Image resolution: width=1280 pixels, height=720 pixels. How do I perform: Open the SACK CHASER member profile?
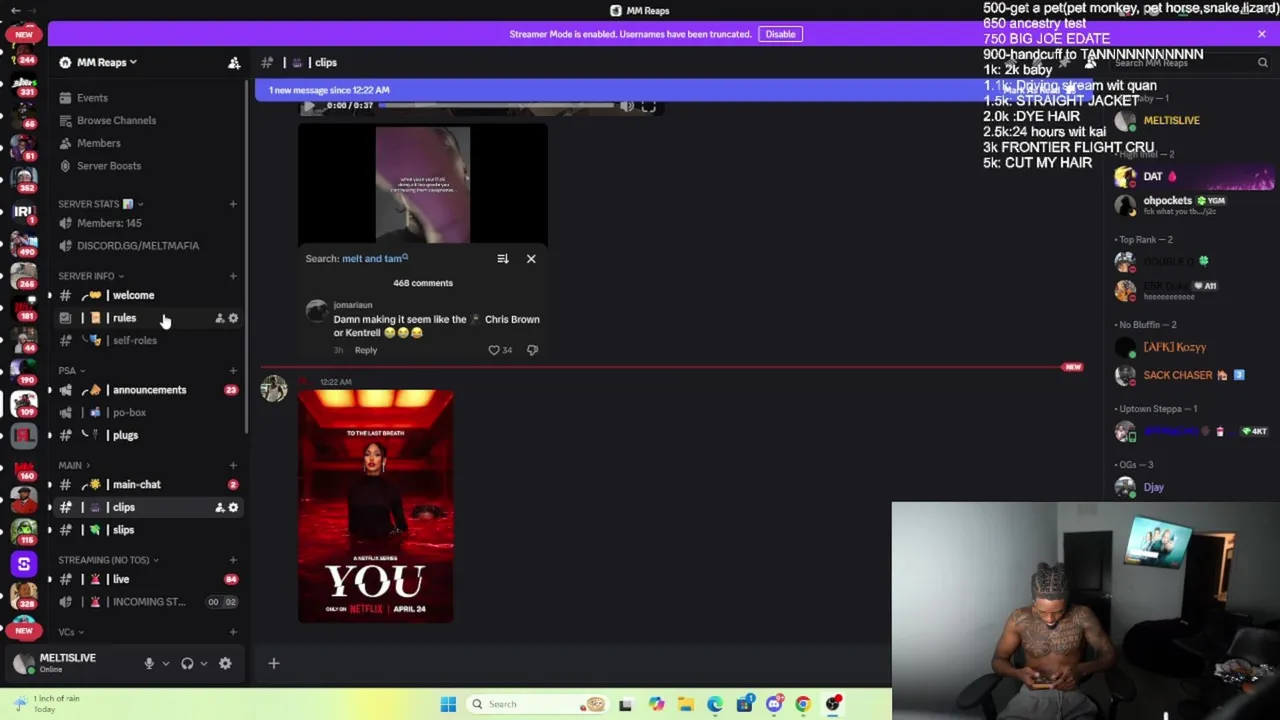click(1190, 375)
